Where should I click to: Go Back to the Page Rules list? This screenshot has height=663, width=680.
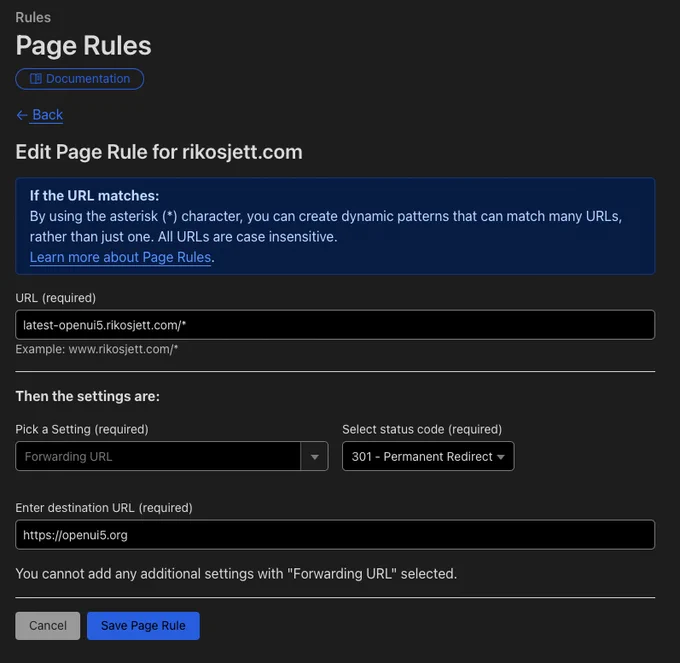[47, 115]
